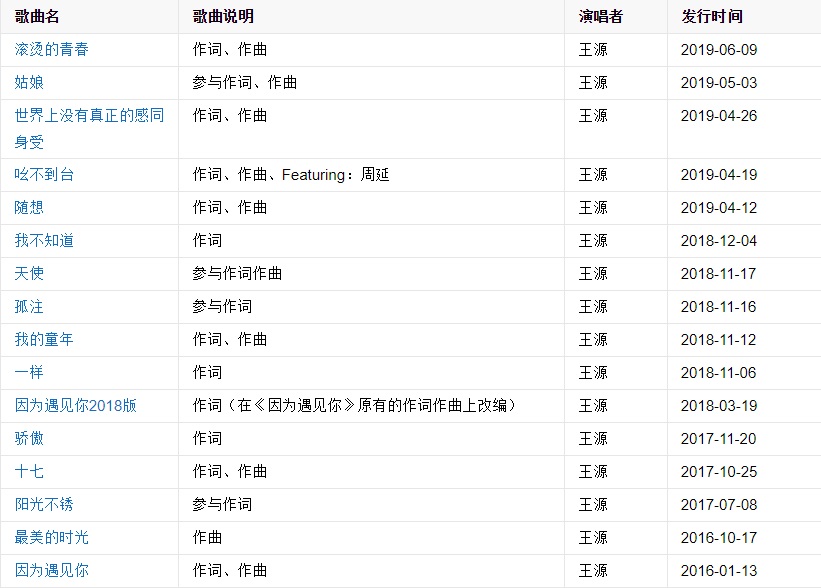Click the description 参与作词作曲 for 天使

point(237,273)
